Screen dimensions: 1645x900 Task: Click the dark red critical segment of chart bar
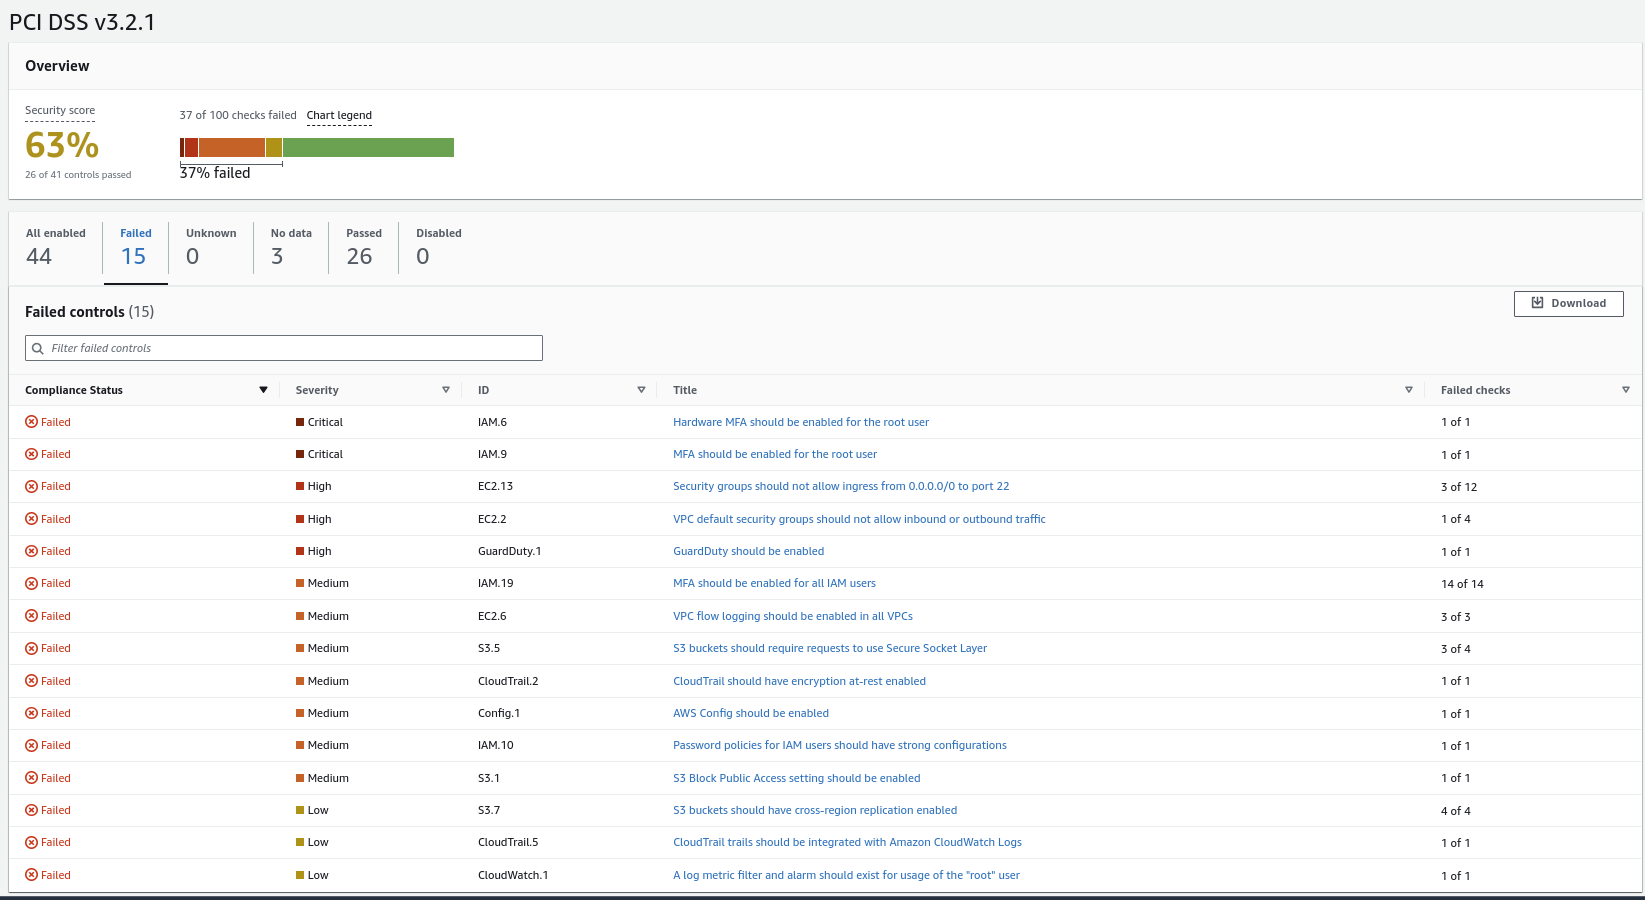[182, 148]
